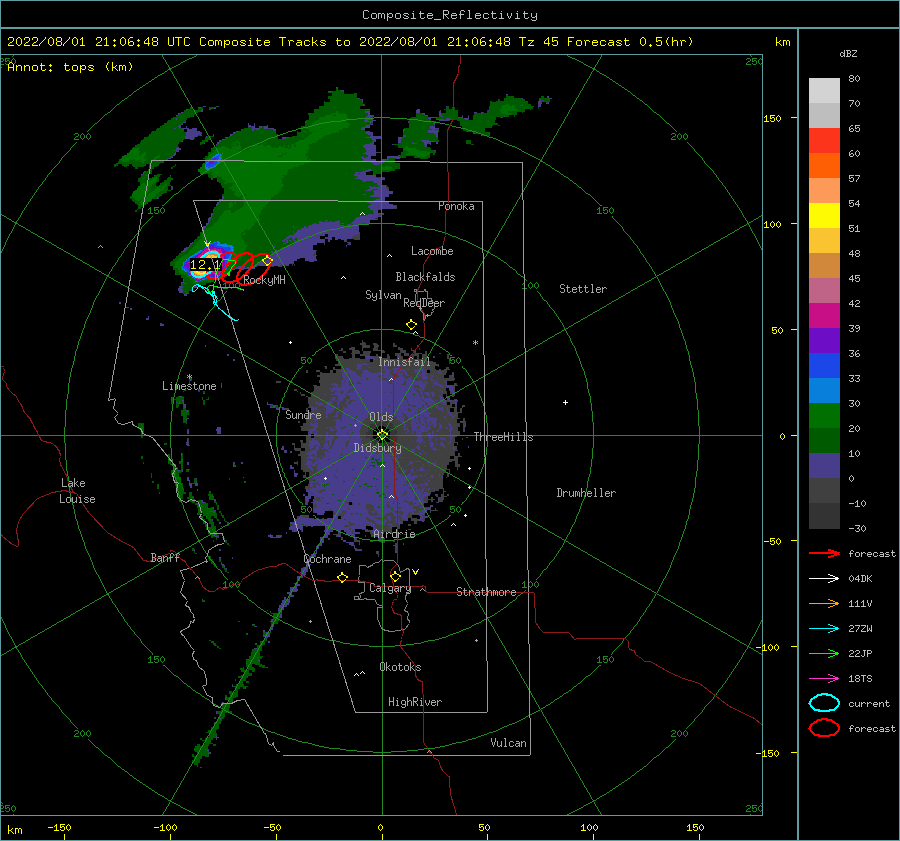Viewport: 900px width, 841px height.
Task: Click the Sundre place label
Action: pos(303,414)
